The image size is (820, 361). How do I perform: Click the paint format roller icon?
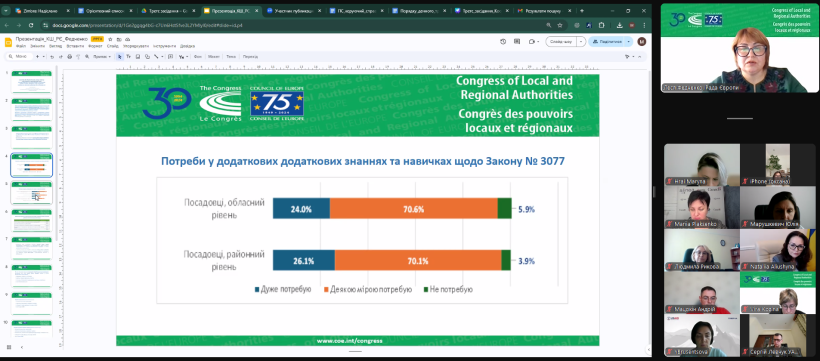click(x=78, y=57)
